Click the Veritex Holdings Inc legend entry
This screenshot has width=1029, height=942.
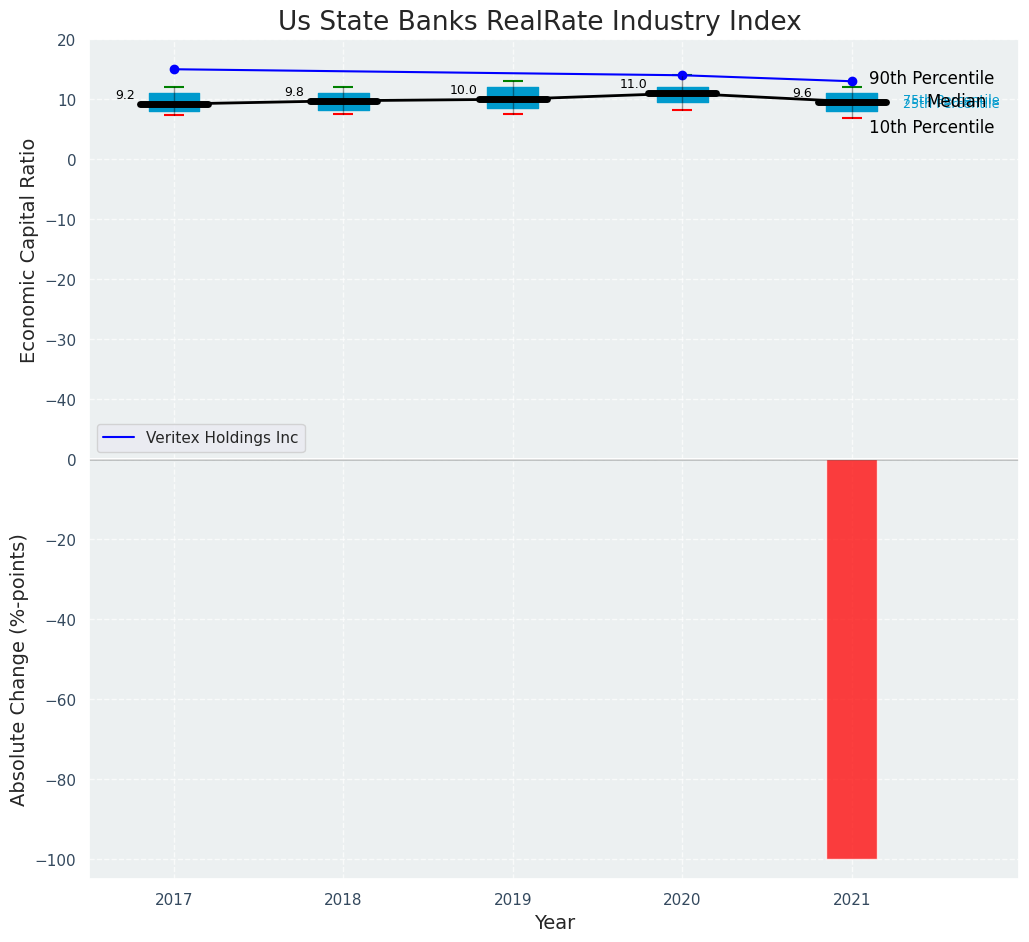[x=221, y=438]
